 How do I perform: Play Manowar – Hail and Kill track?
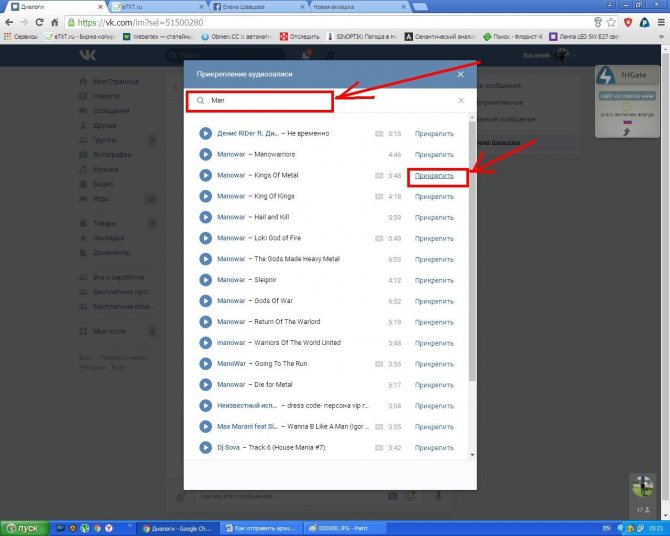(x=206, y=217)
